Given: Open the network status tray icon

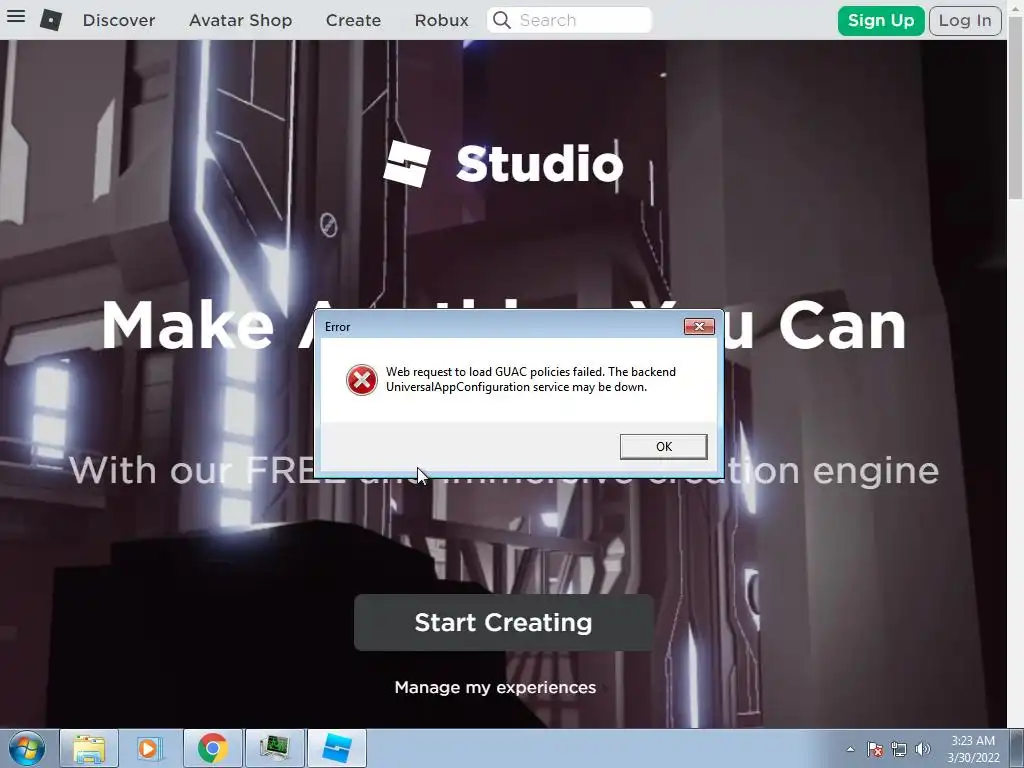Looking at the screenshot, I should (x=899, y=749).
